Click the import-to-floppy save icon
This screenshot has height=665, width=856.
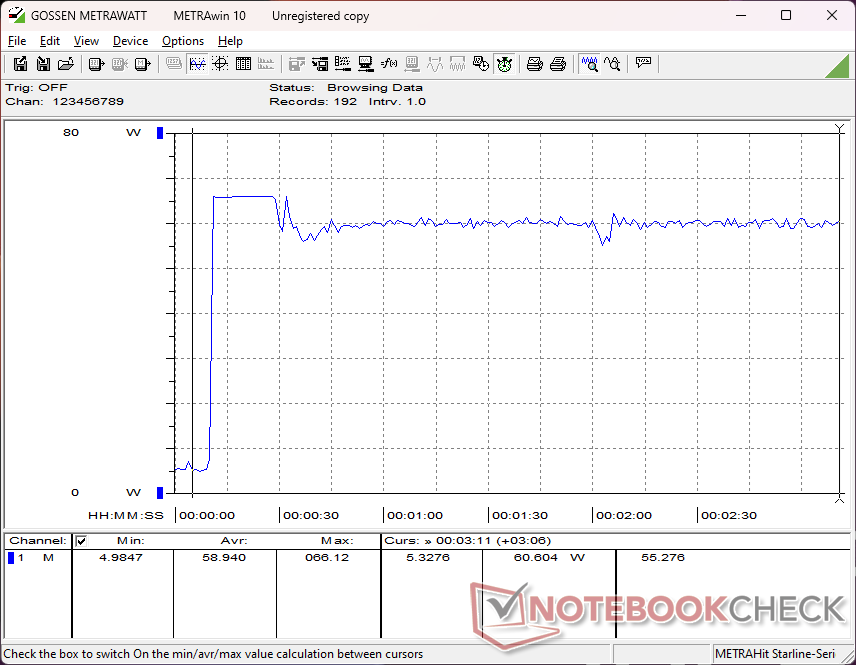pos(43,64)
